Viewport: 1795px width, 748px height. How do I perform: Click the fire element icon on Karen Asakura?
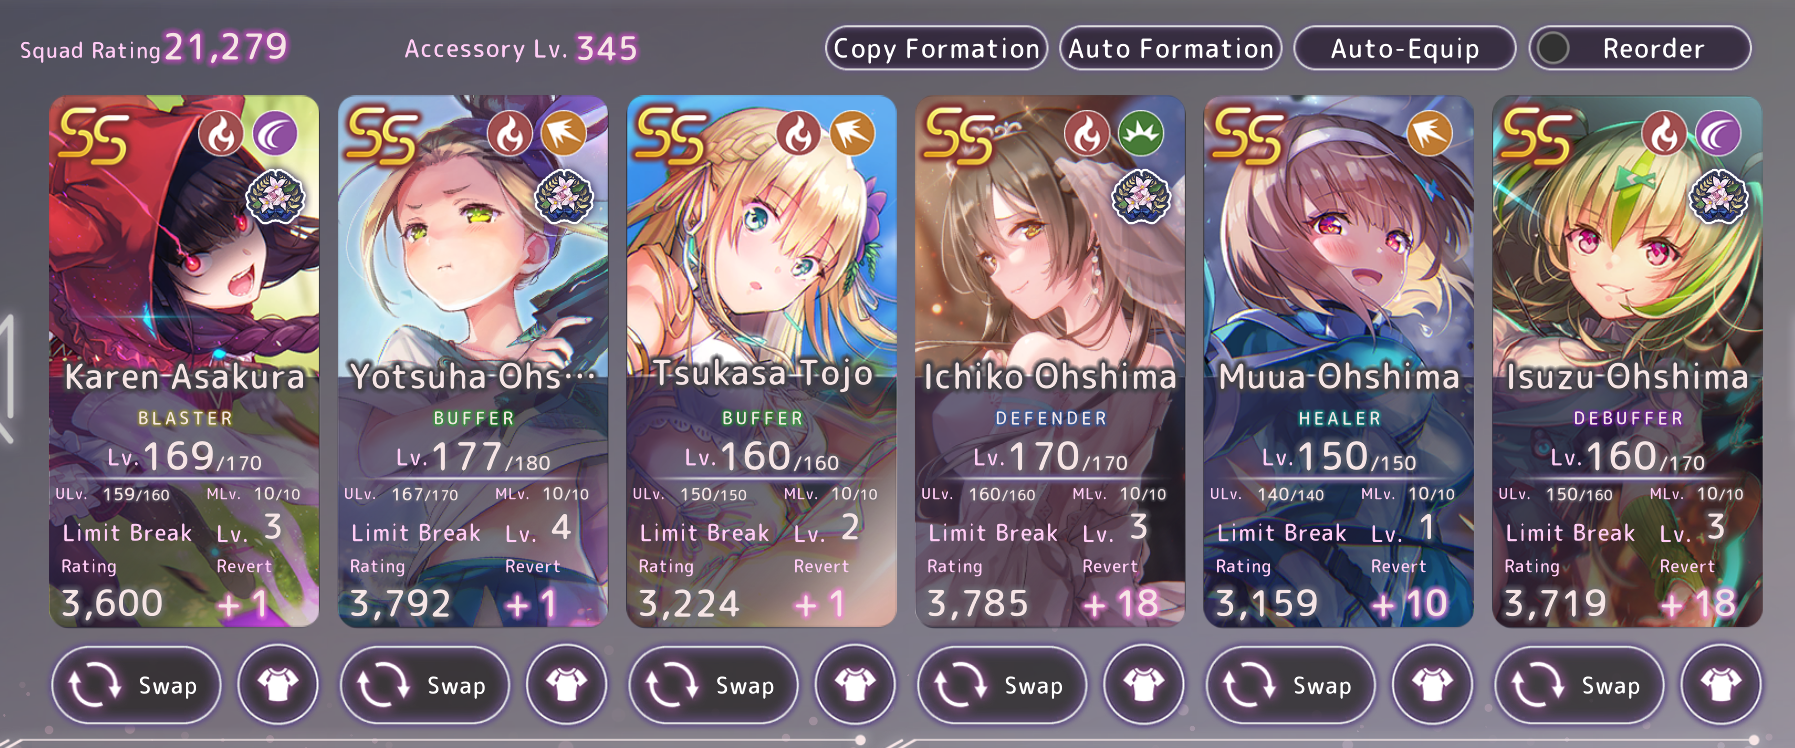[221, 133]
